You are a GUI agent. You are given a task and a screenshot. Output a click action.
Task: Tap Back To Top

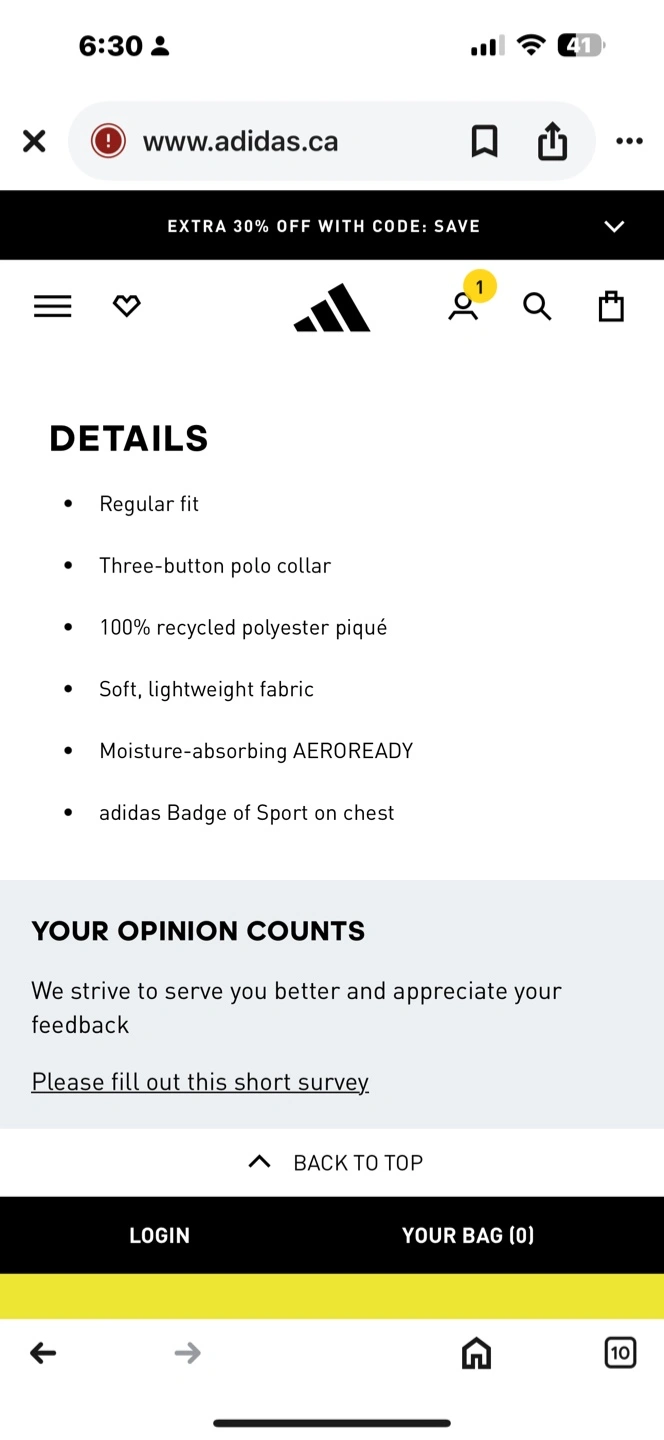335,1162
